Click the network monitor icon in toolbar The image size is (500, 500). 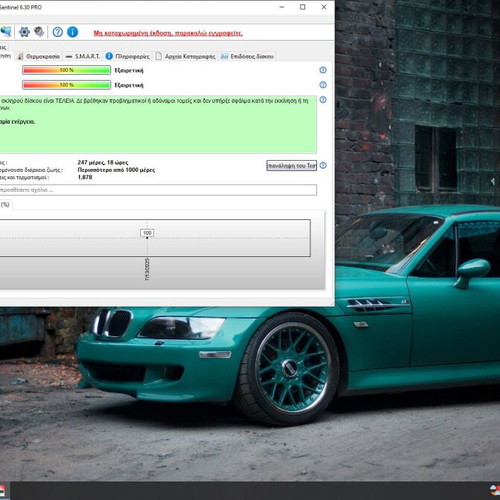(6, 32)
